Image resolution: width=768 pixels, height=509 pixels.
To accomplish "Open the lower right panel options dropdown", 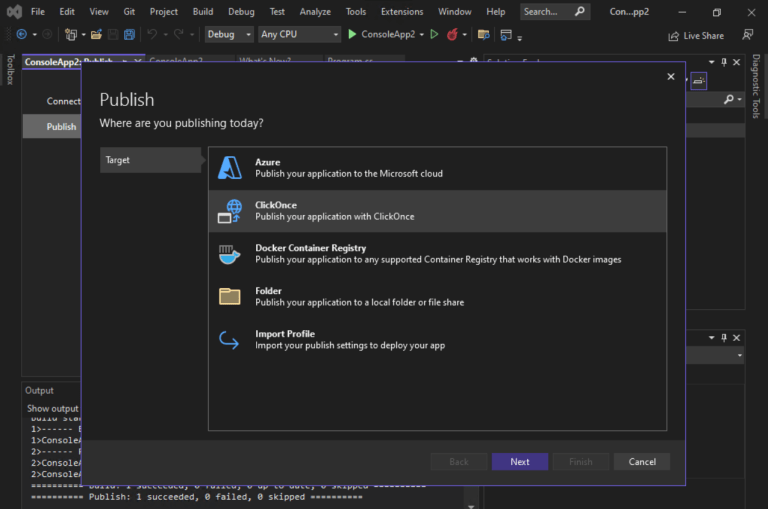I will coord(712,338).
